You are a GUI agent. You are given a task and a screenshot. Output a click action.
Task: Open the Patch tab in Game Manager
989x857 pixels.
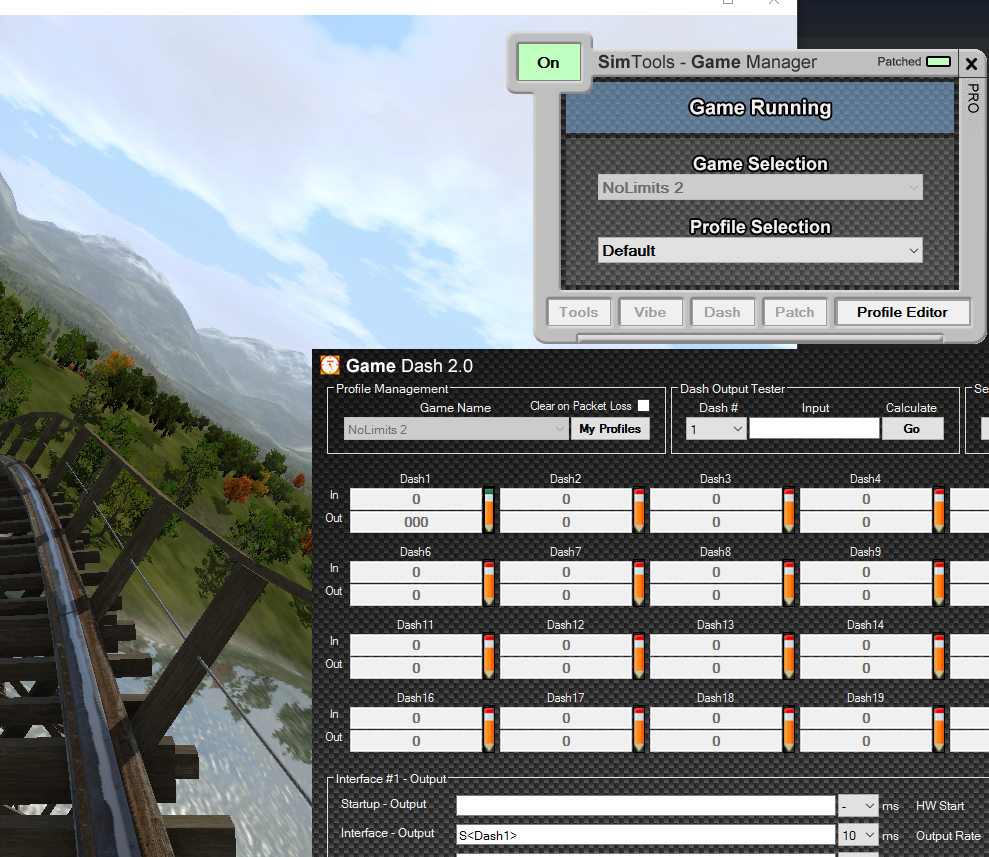click(x=795, y=312)
